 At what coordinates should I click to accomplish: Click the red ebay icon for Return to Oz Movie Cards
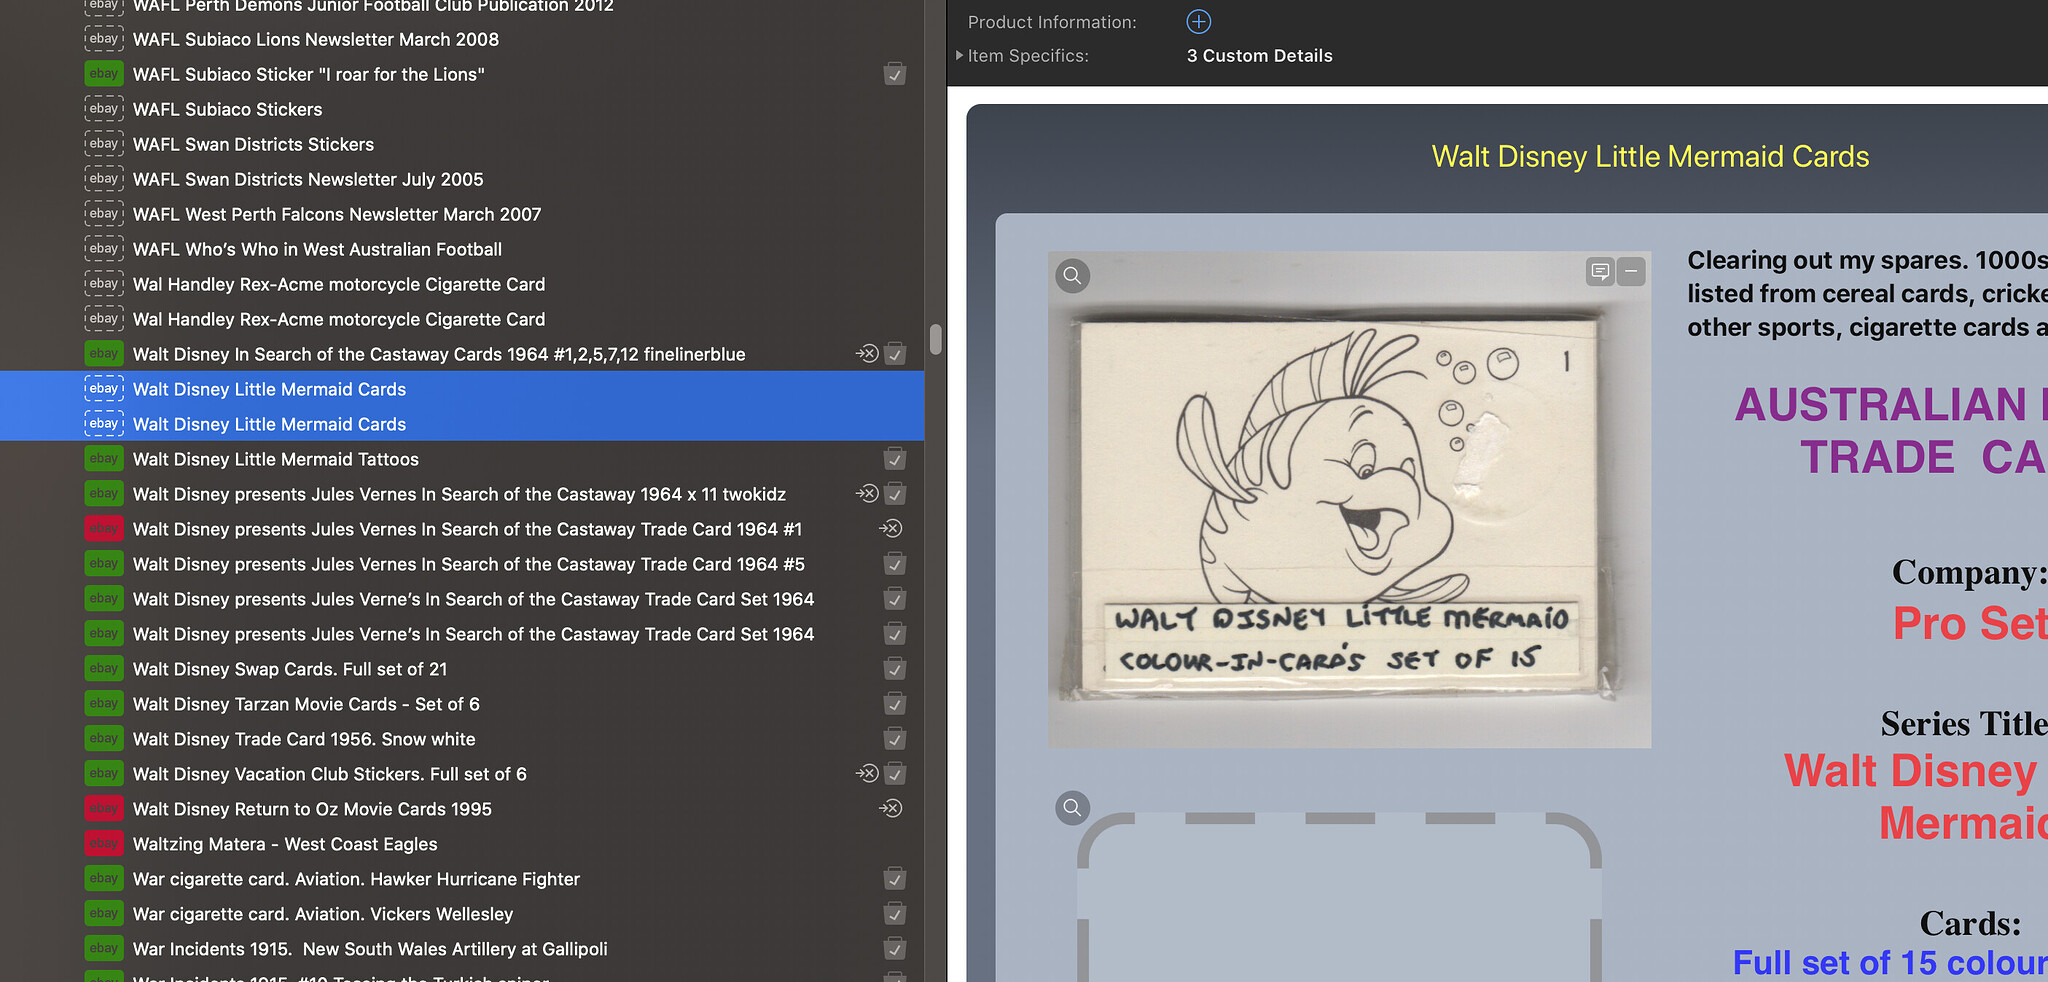[x=103, y=809]
